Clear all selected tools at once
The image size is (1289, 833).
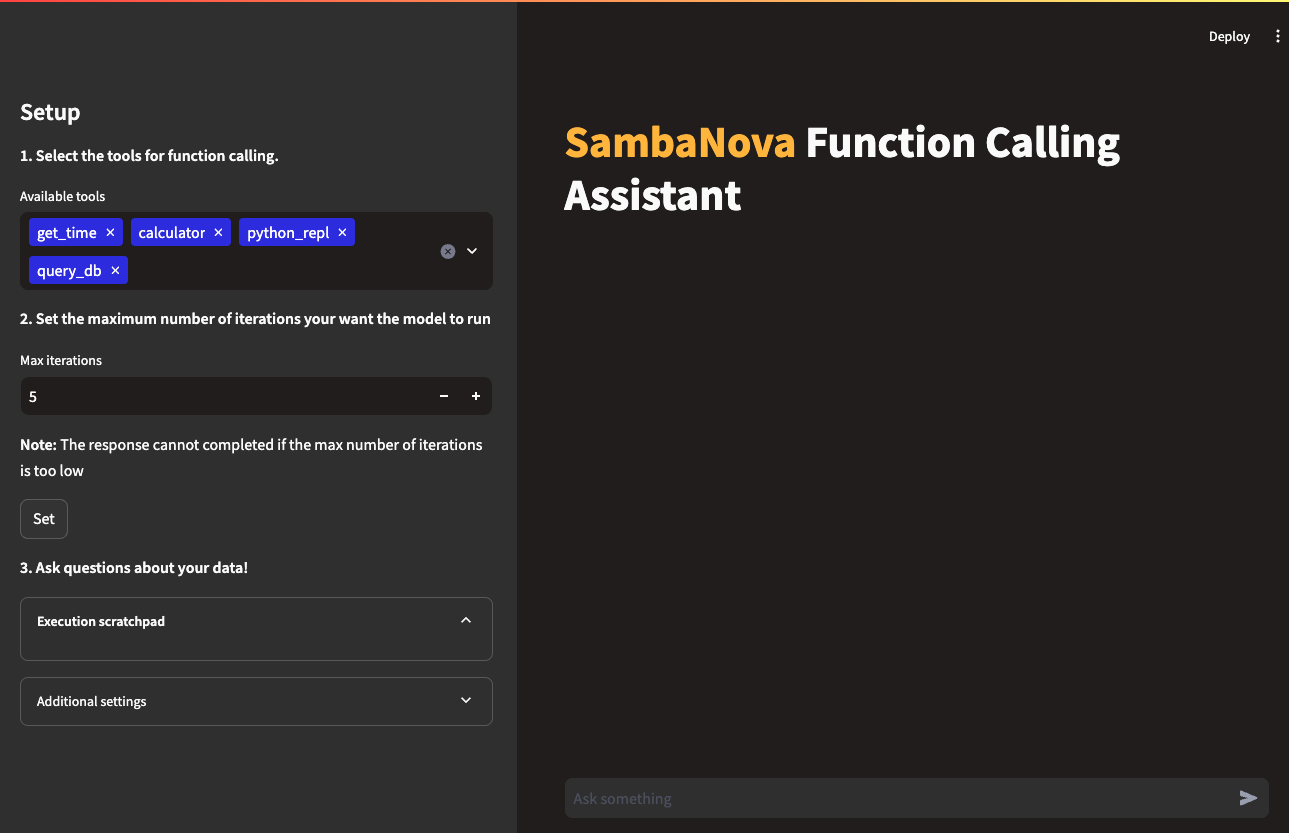coord(448,251)
